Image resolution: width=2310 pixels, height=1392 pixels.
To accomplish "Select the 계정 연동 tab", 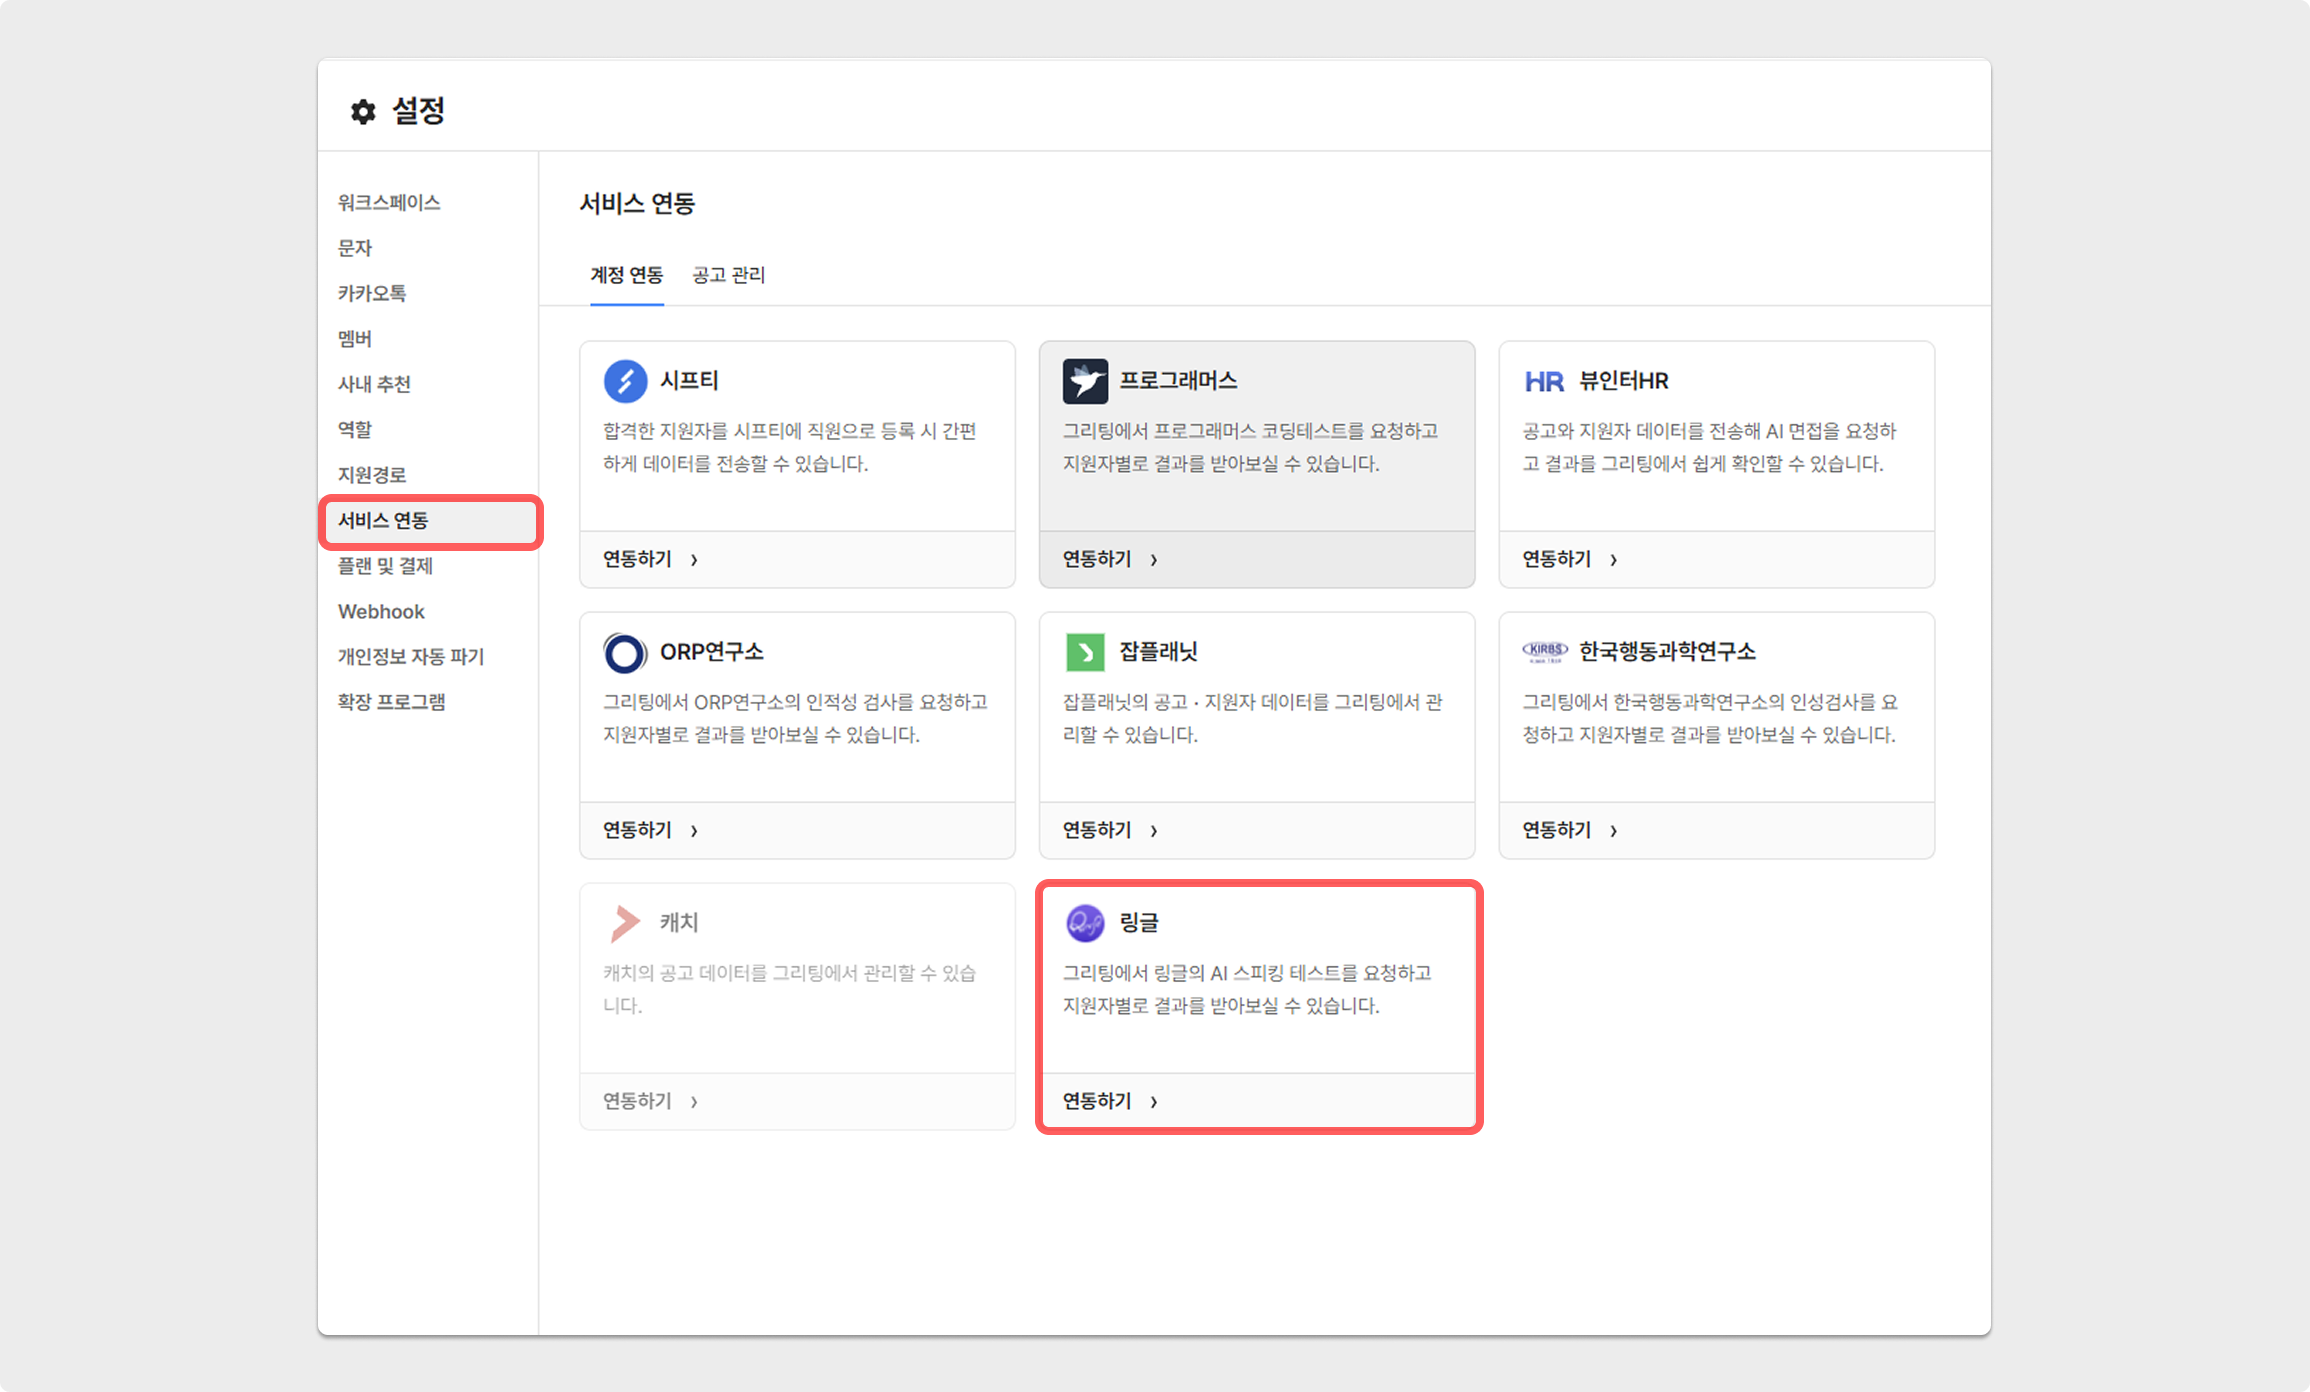I will pyautogui.click(x=626, y=275).
